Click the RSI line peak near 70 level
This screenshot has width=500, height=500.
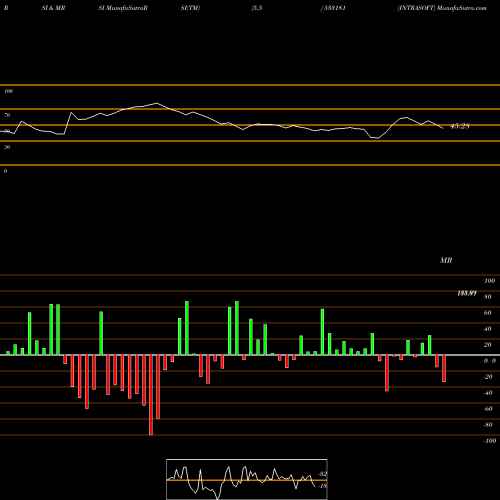(157, 103)
